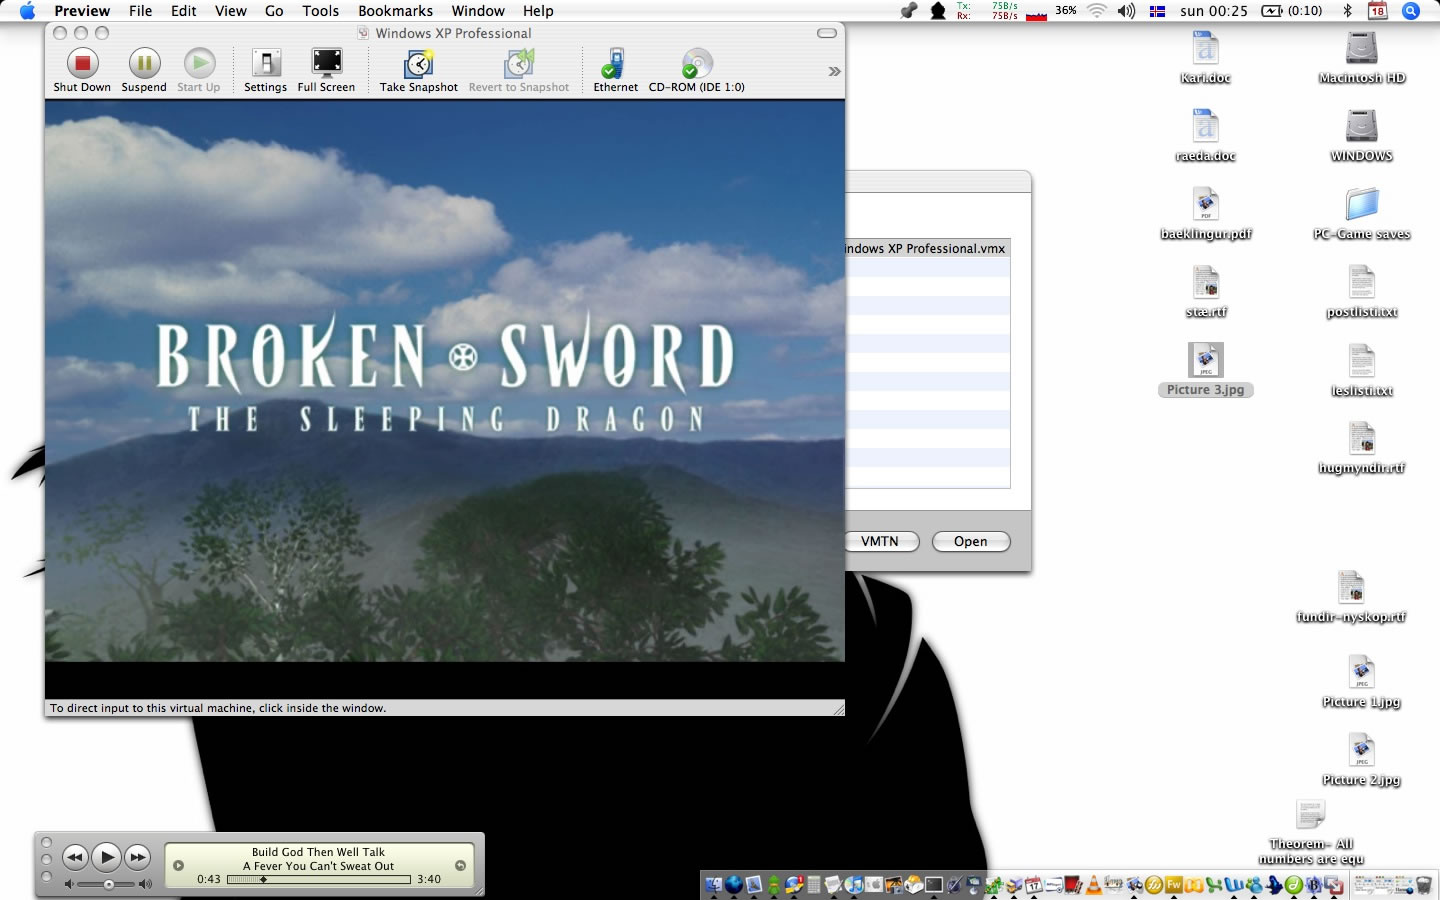Open the File menu

point(141,11)
